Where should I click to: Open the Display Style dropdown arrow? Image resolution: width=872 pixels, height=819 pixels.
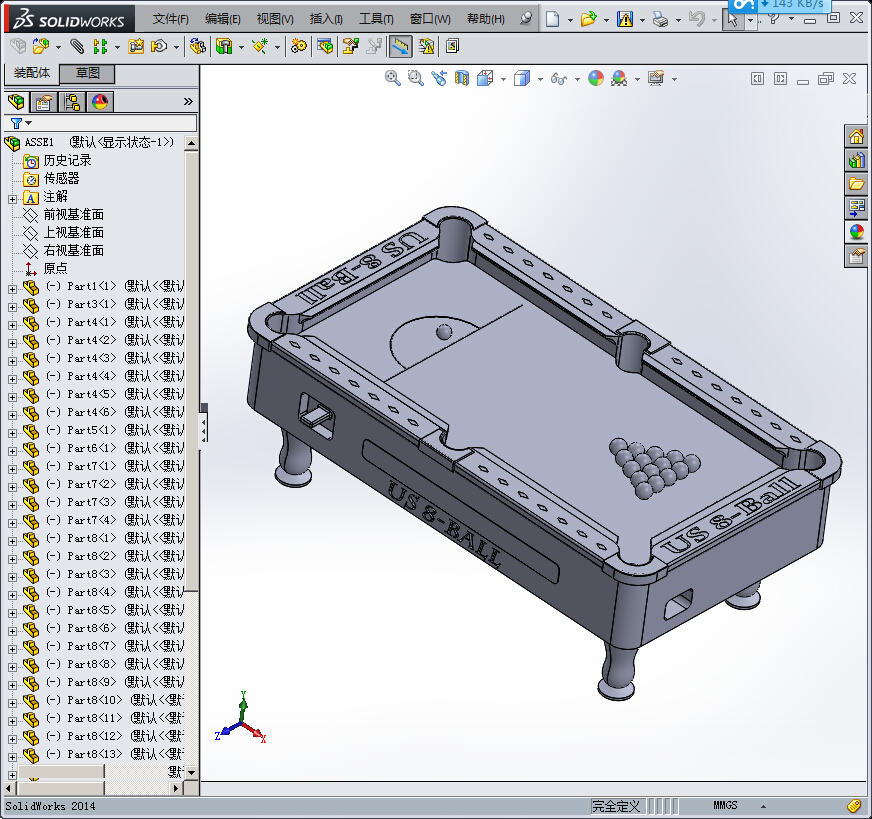(540, 79)
